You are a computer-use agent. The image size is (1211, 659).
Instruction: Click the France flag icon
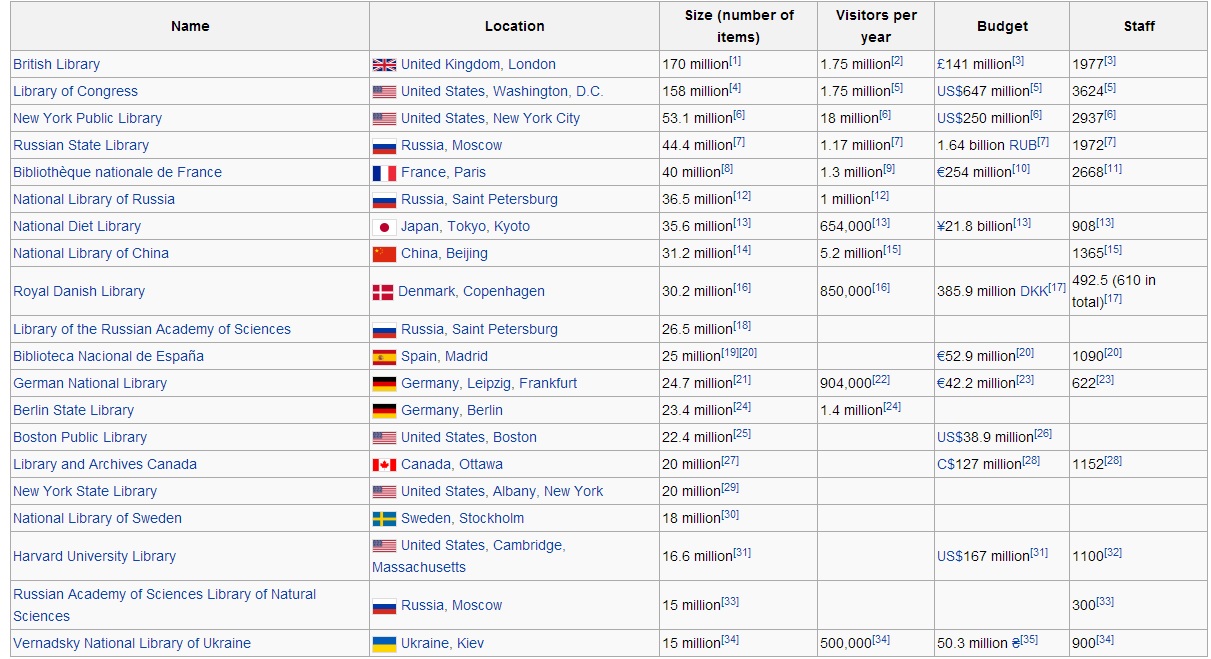point(384,173)
